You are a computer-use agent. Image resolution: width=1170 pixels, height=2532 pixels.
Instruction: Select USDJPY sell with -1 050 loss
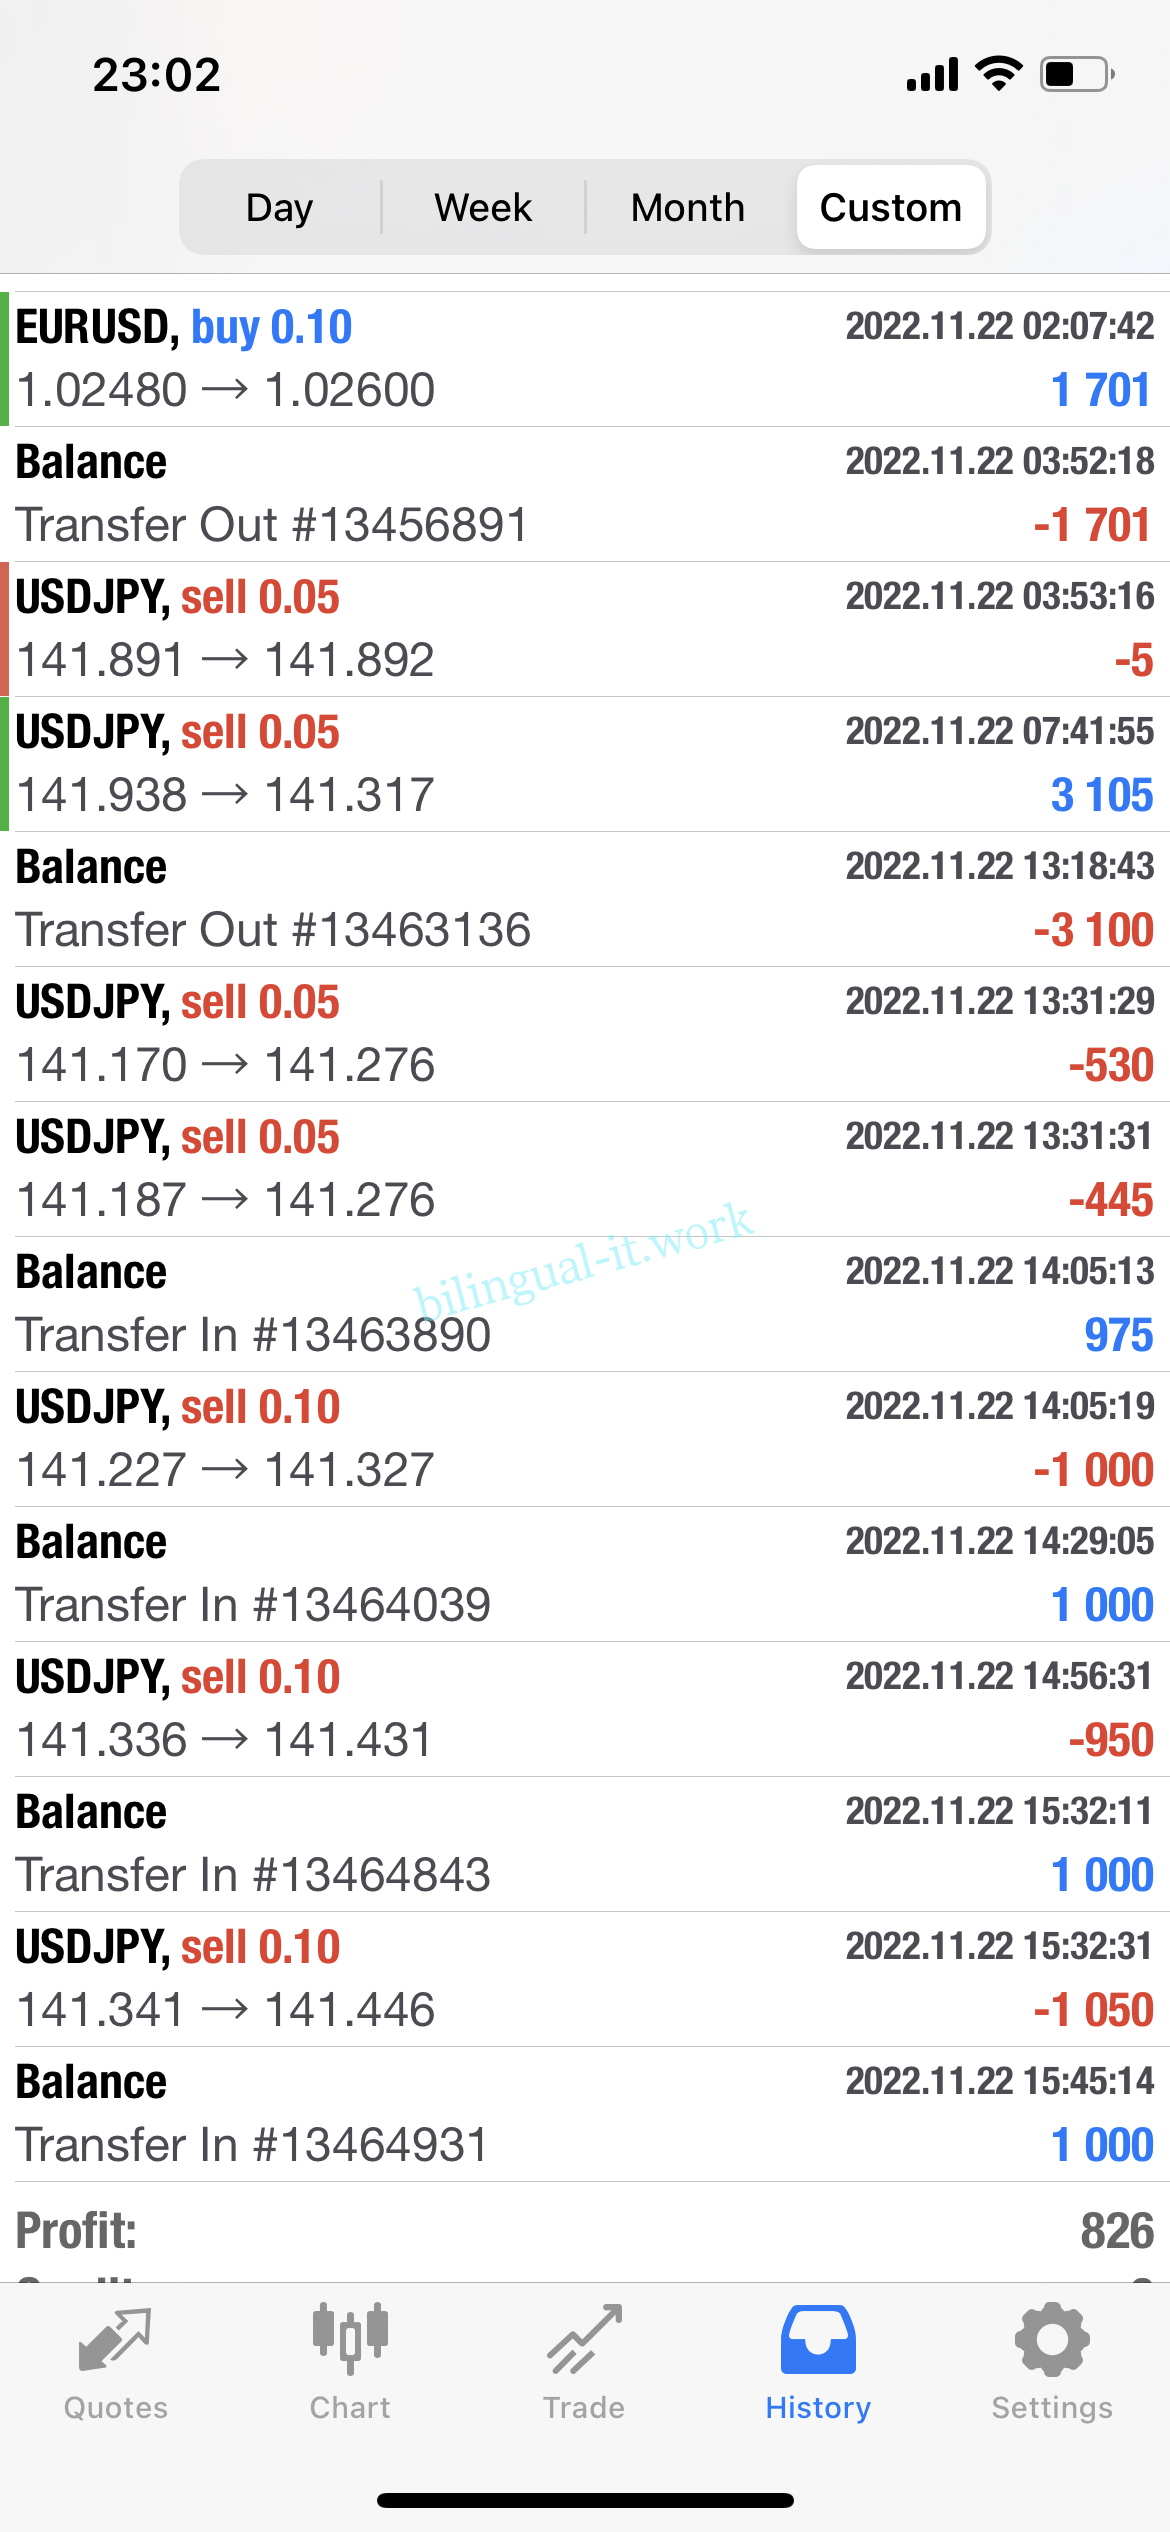(x=585, y=1979)
